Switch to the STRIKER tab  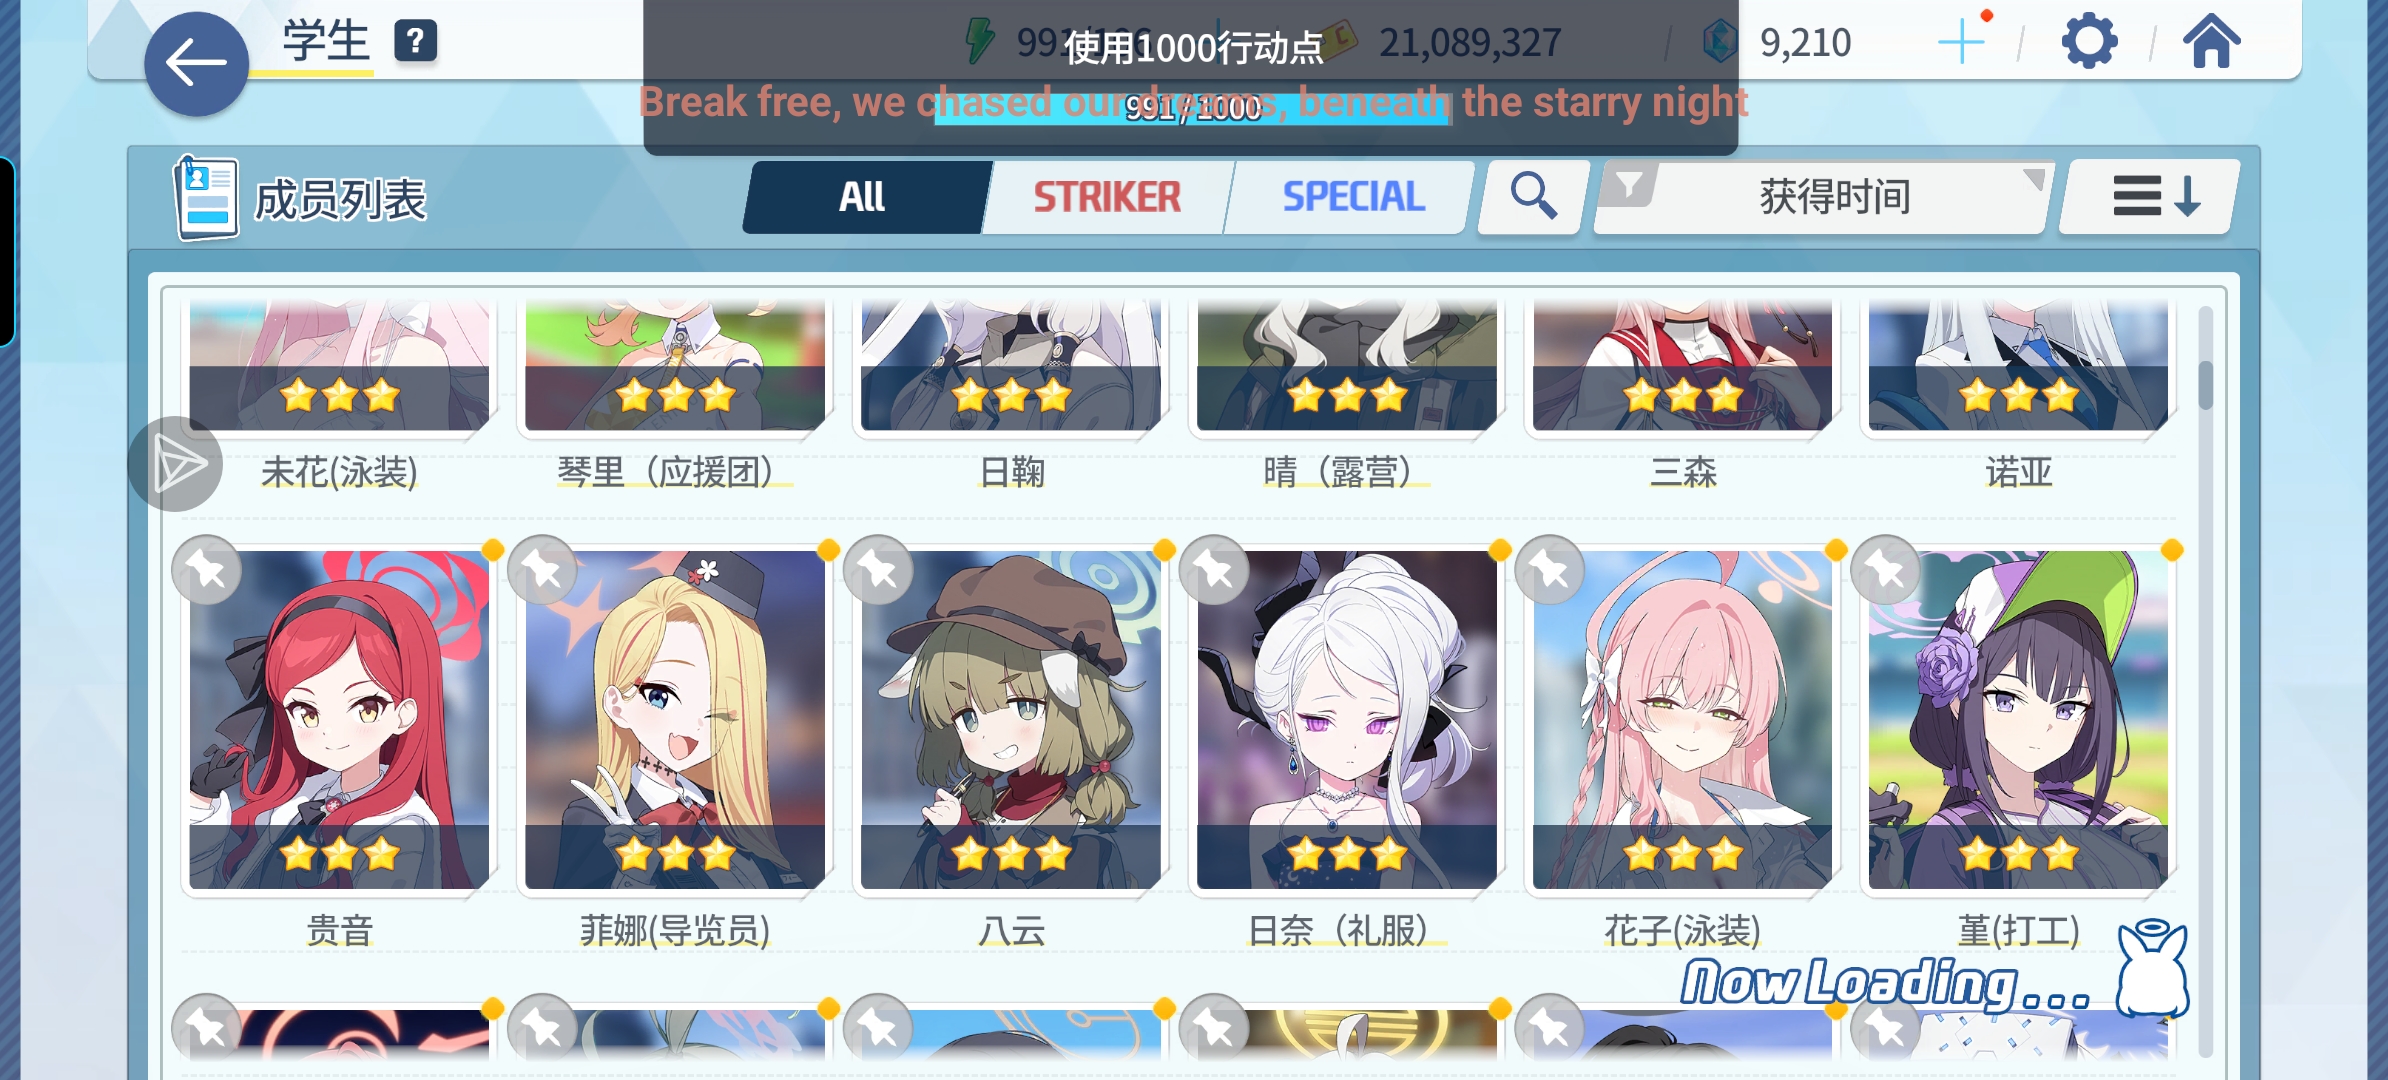[x=1107, y=197]
